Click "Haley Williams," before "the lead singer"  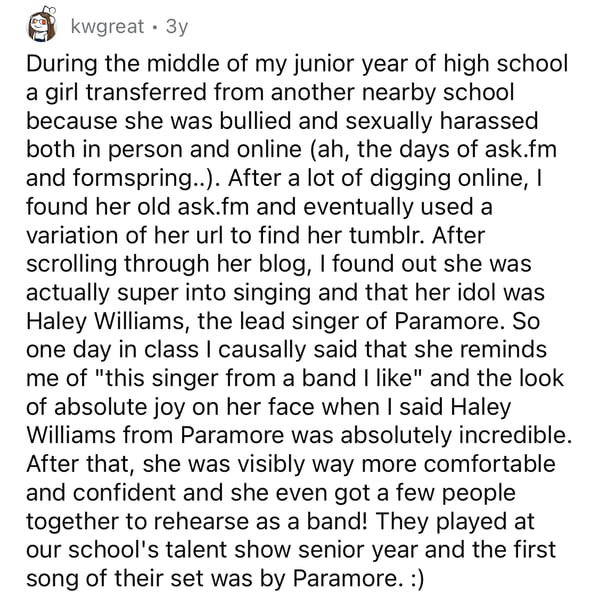pos(108,322)
